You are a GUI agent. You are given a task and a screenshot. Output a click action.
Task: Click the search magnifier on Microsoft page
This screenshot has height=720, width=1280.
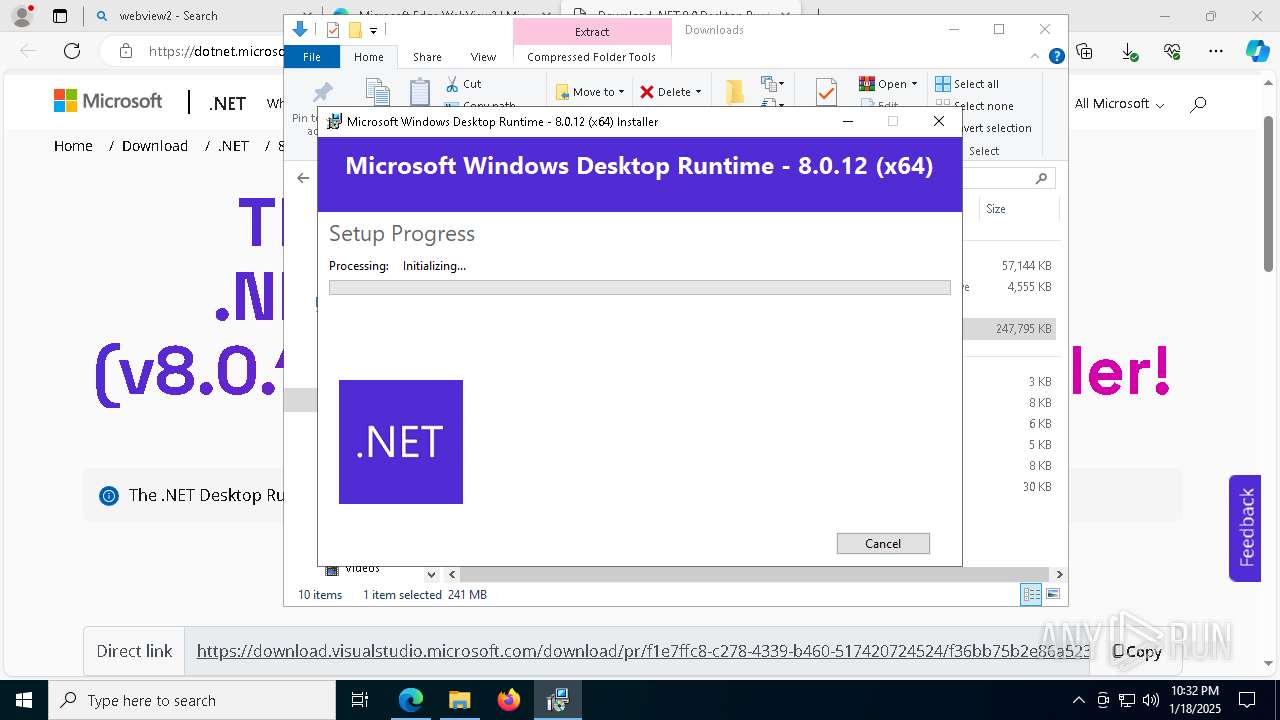(x=1198, y=104)
